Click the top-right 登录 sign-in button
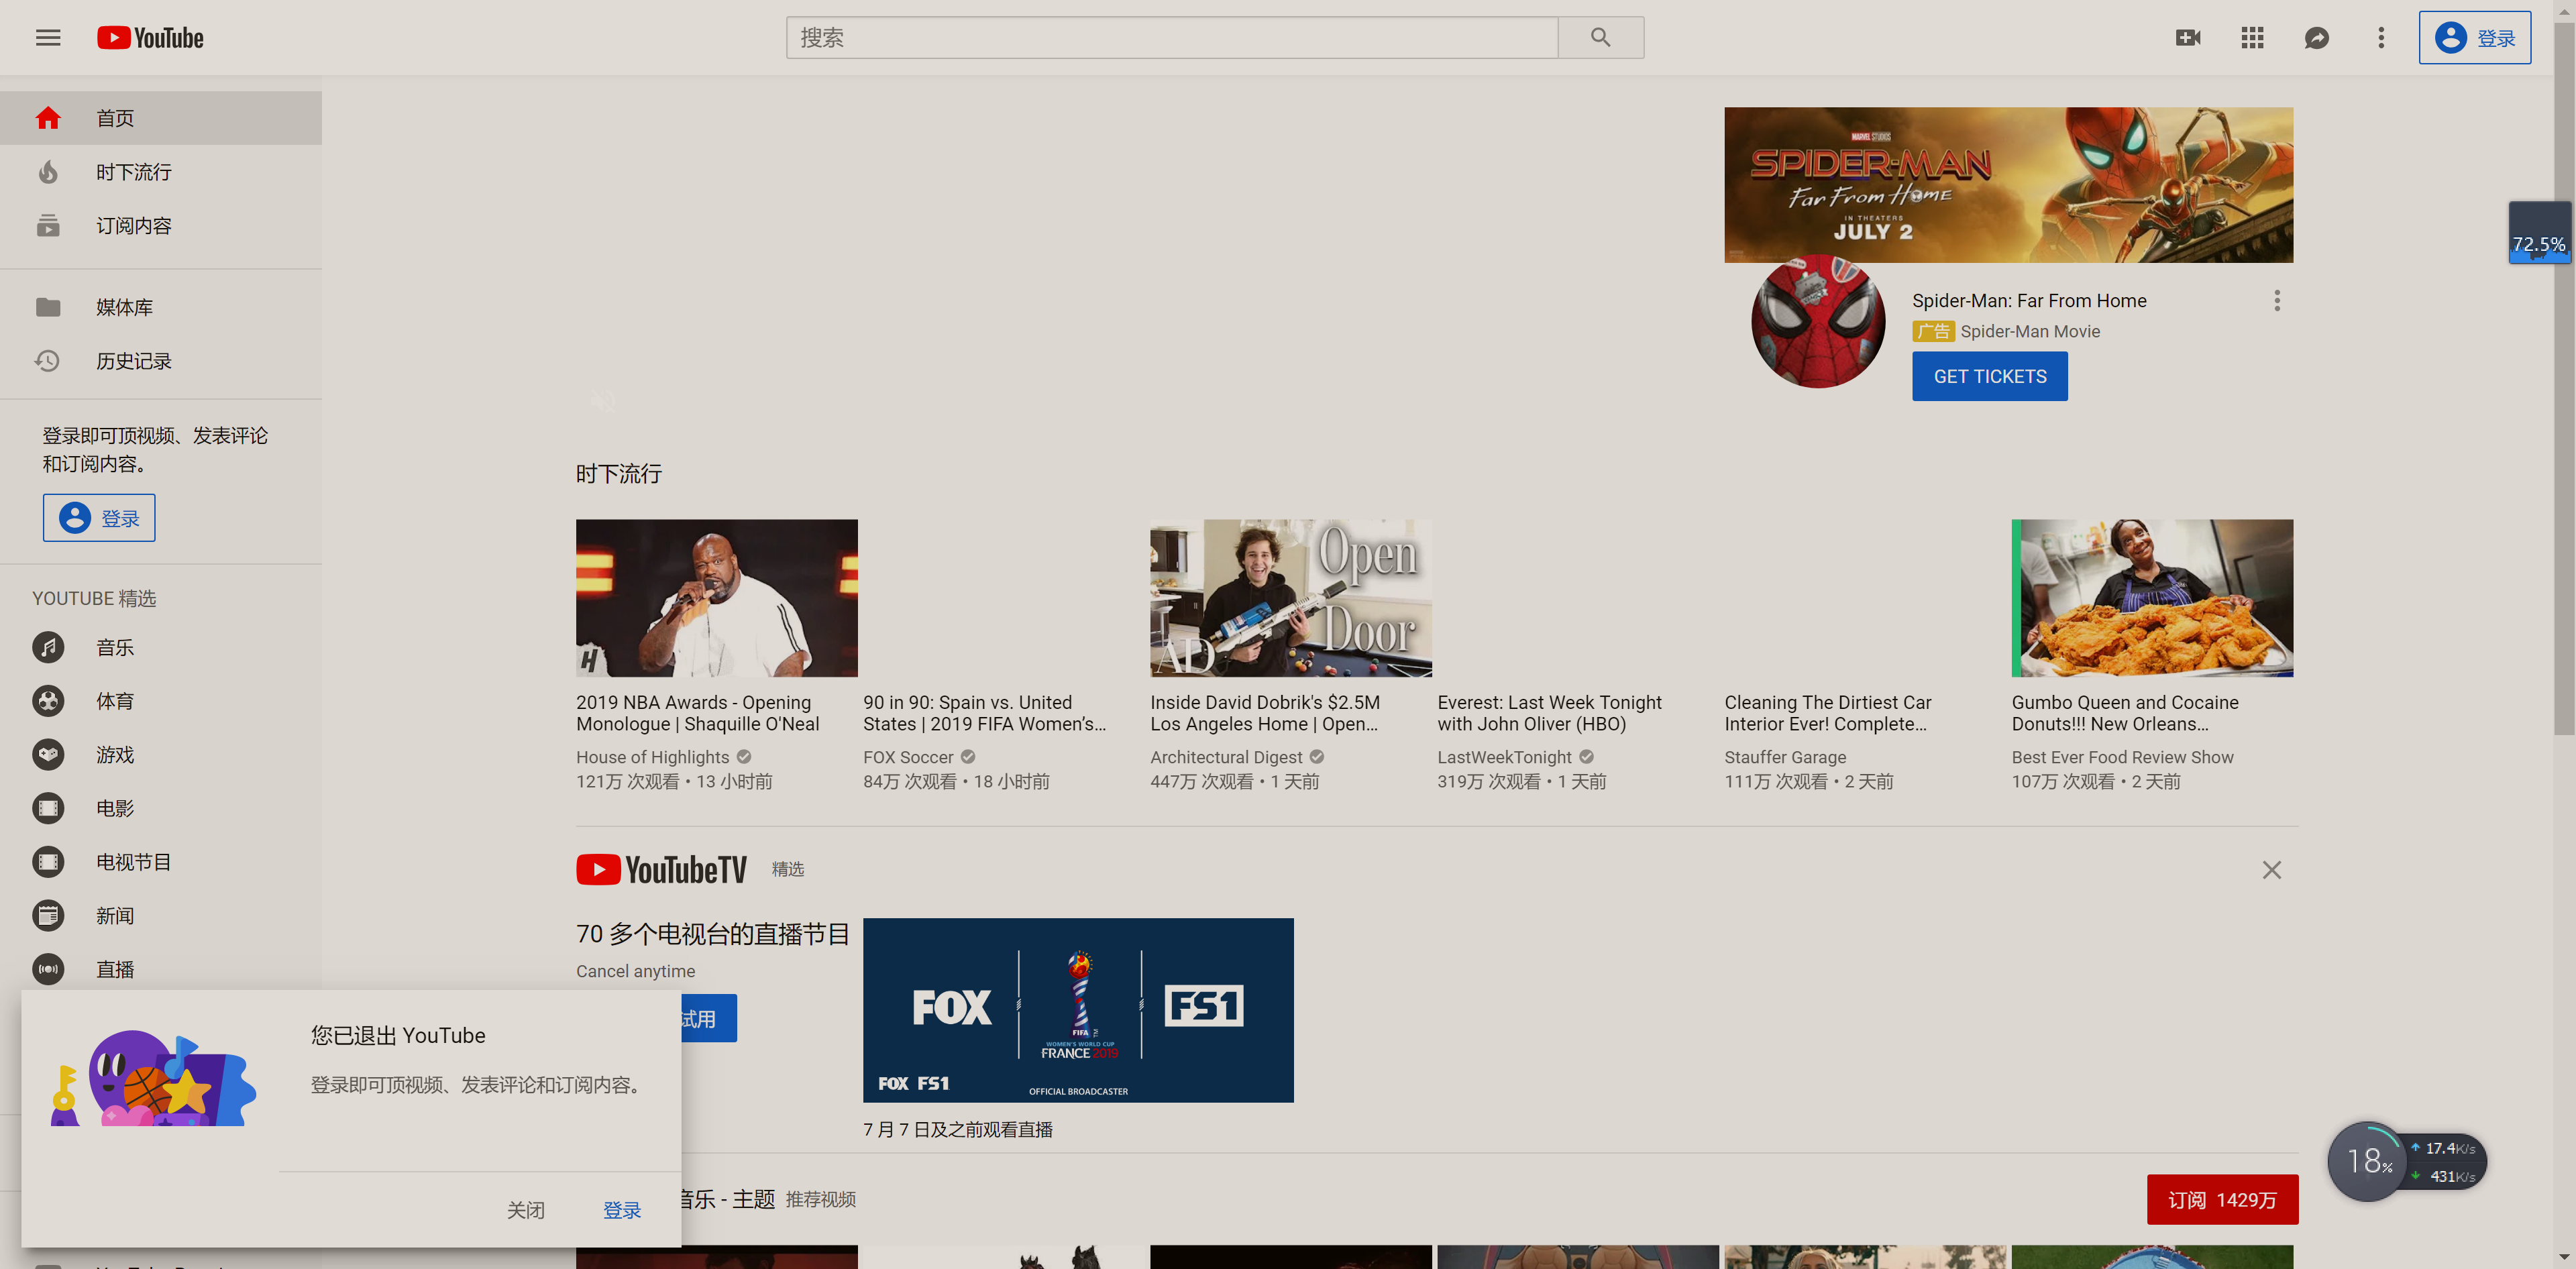This screenshot has height=1269, width=2576. tap(2475, 38)
